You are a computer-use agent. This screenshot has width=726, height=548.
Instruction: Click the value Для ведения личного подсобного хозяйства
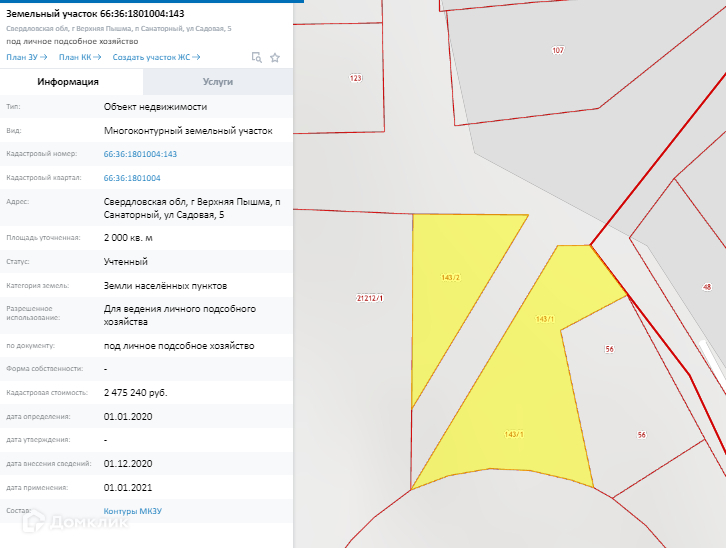click(180, 315)
